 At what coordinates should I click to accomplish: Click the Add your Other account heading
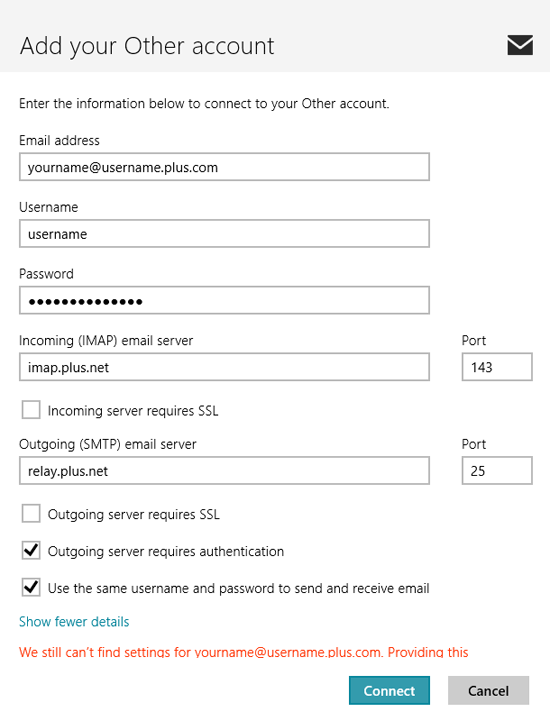click(x=147, y=46)
